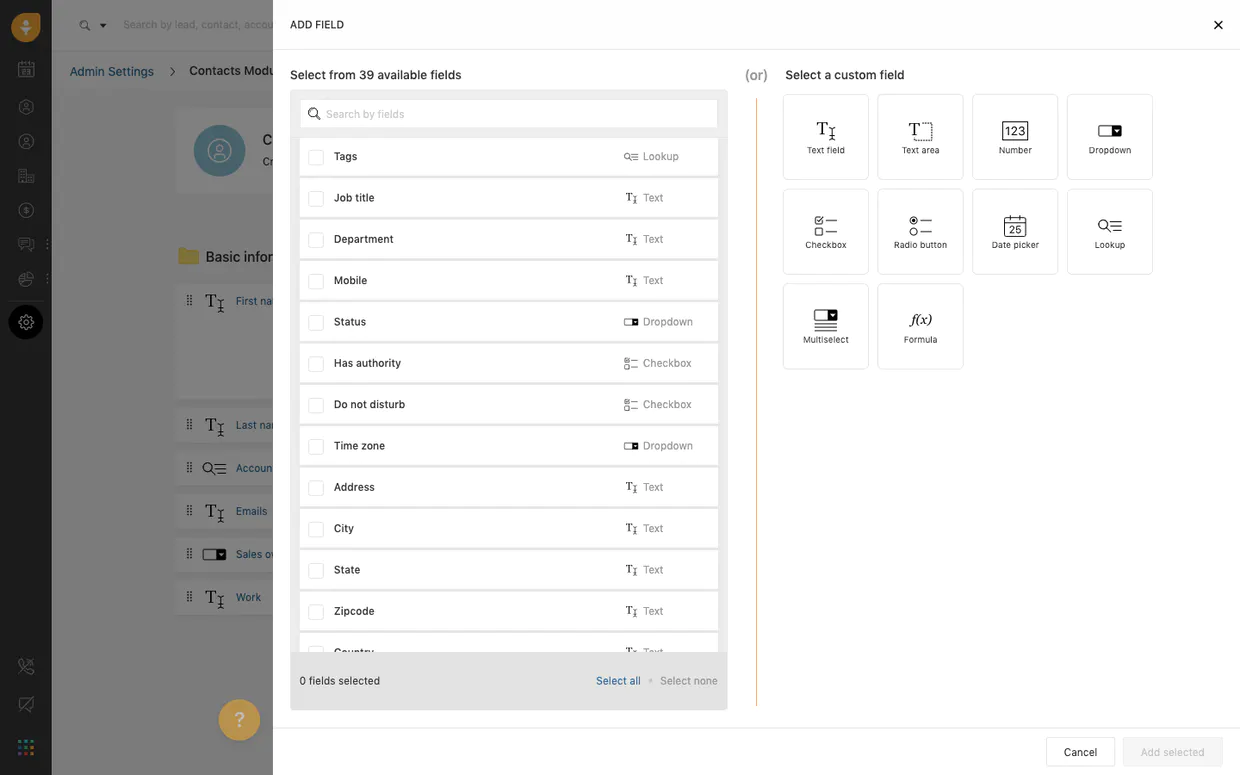Open Admin Settings gear in sidebar

26,322
